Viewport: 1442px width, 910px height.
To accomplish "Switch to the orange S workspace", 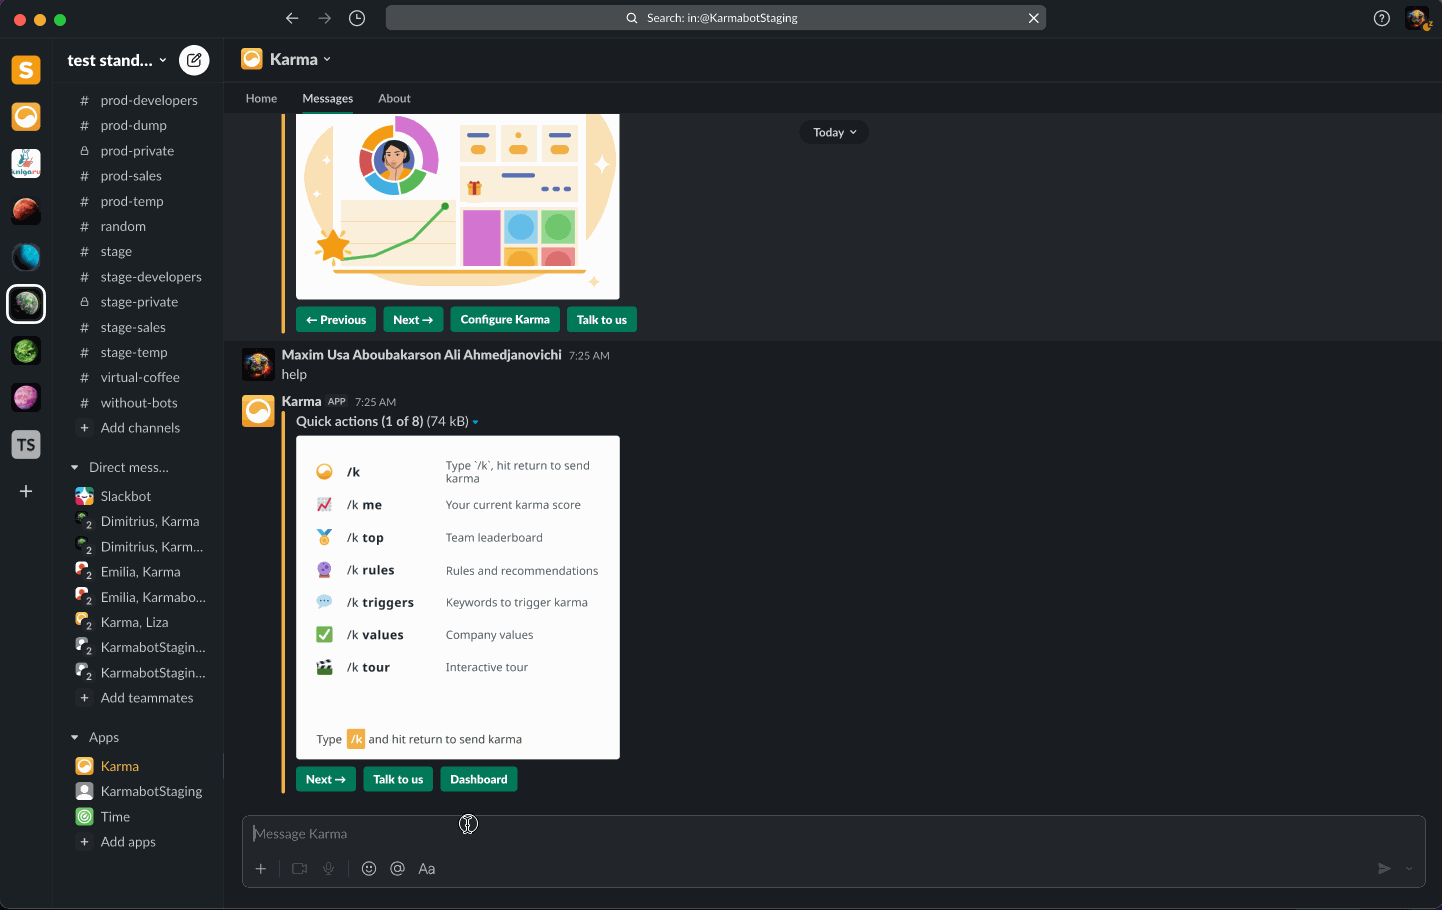I will tap(26, 70).
